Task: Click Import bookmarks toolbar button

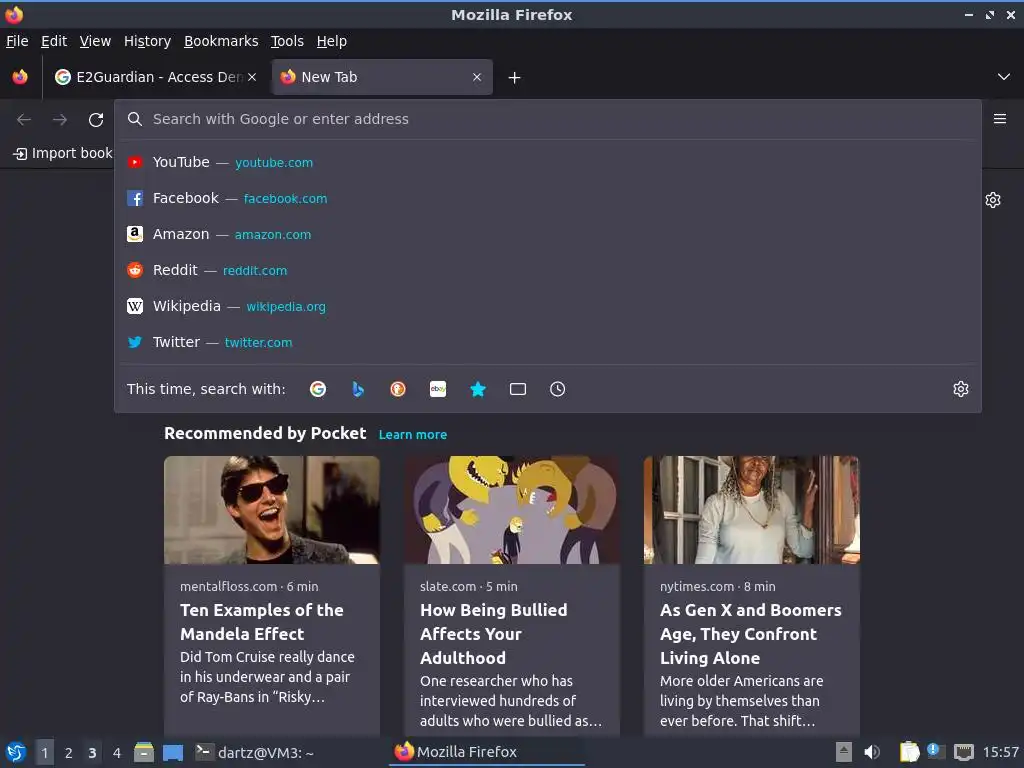Action: pyautogui.click(x=63, y=153)
